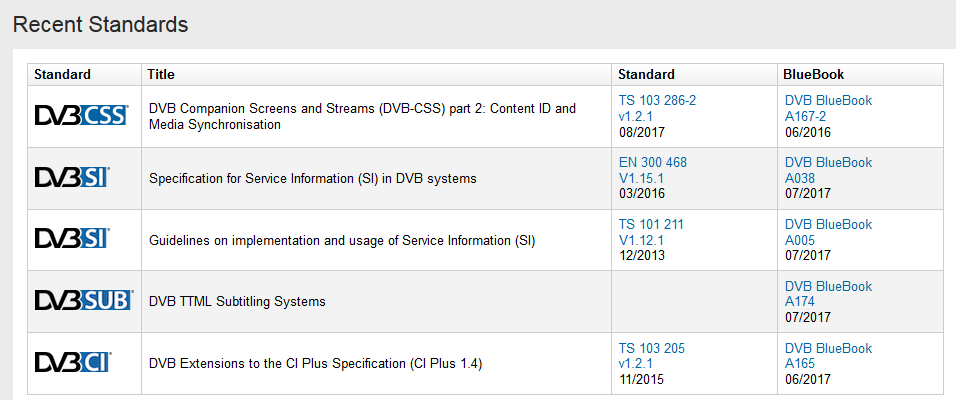Click the DVB SUB logo
This screenshot has width=956, height=400.
pyautogui.click(x=83, y=301)
